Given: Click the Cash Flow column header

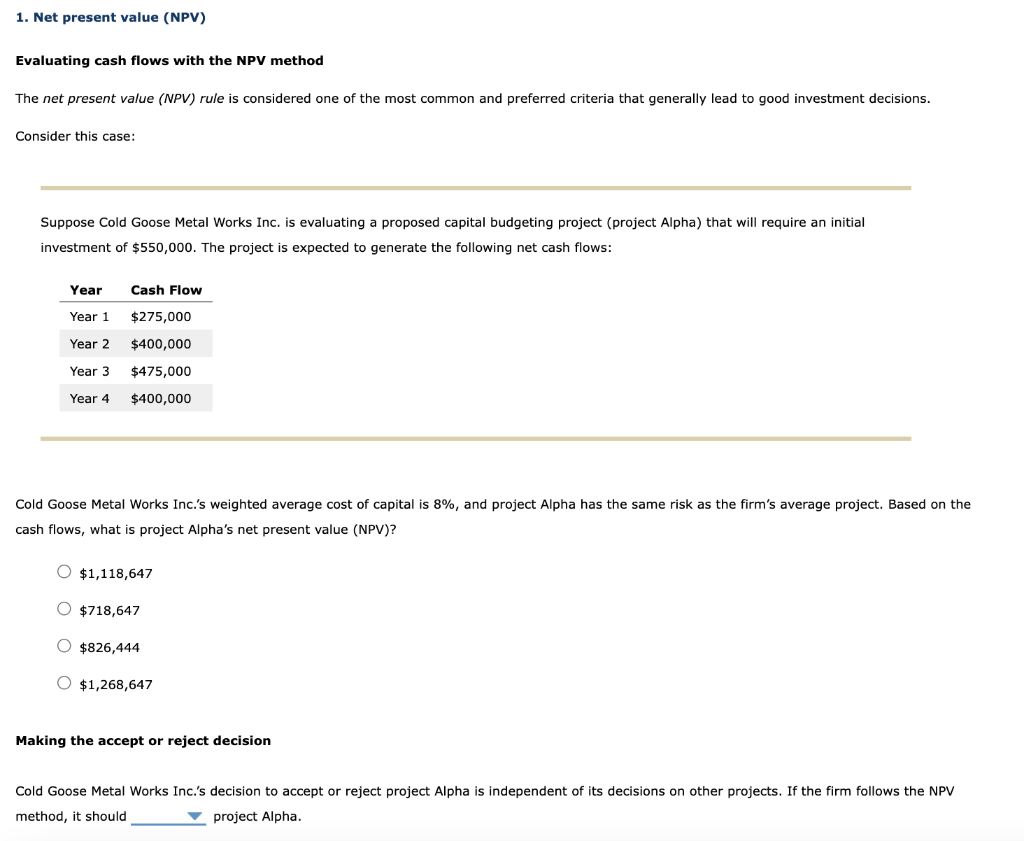Looking at the screenshot, I should point(166,289).
